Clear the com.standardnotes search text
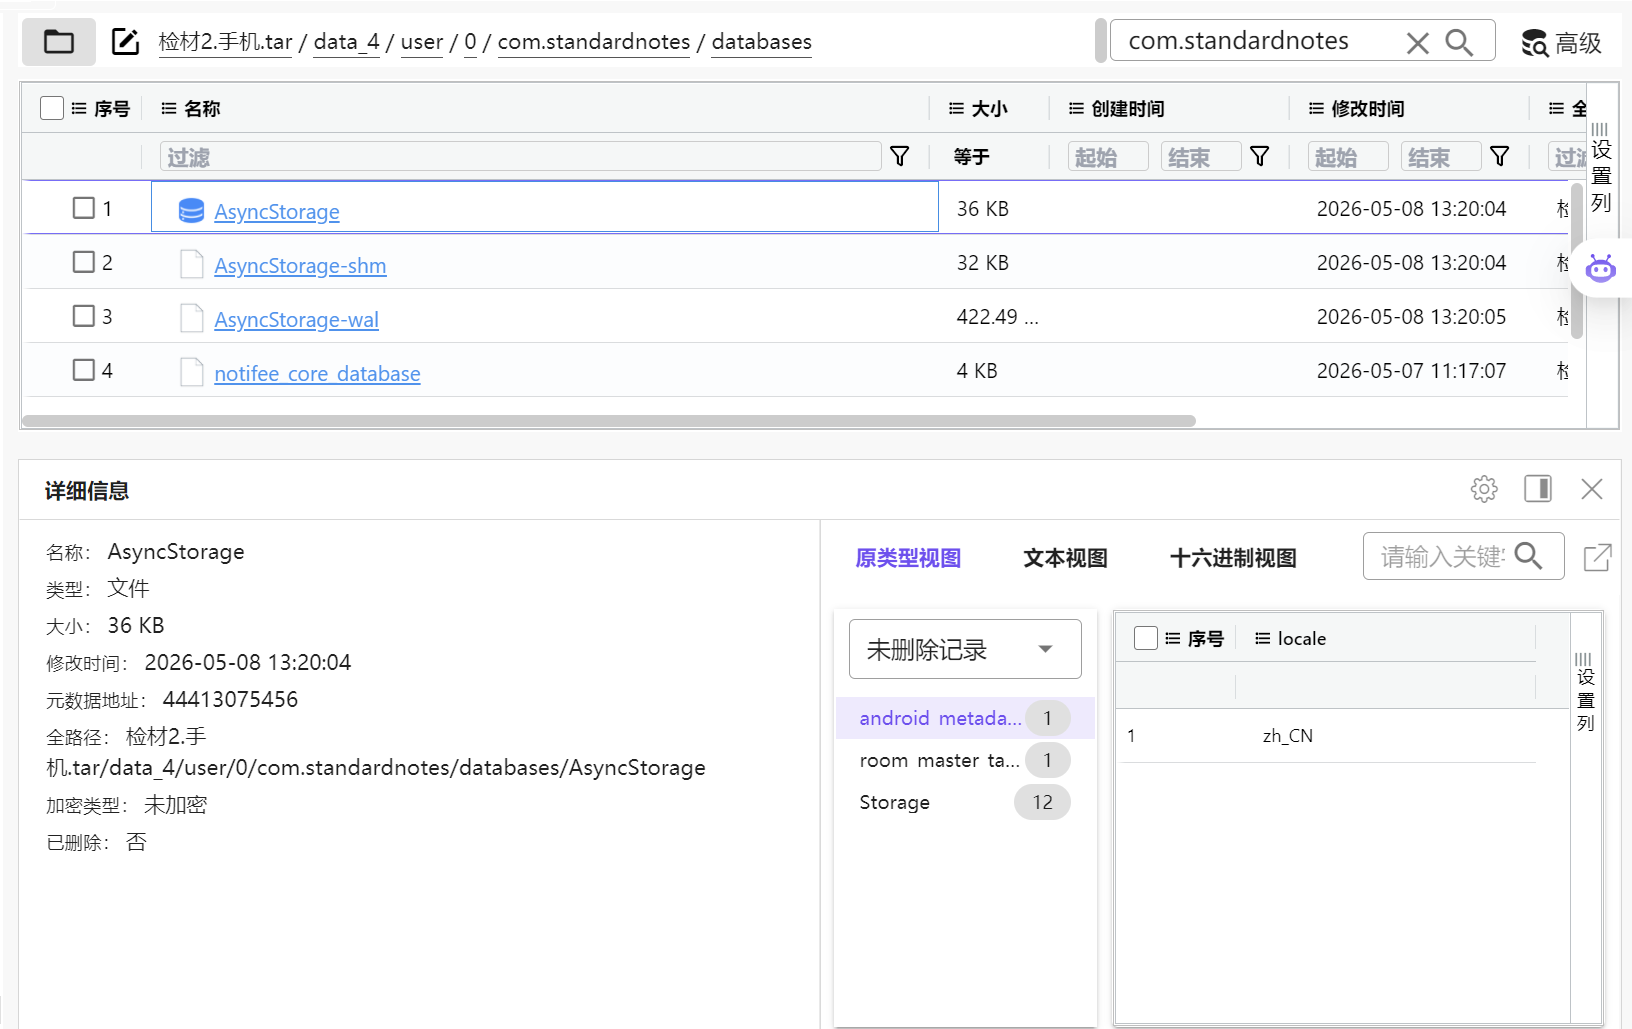This screenshot has width=1632, height=1029. [x=1417, y=43]
